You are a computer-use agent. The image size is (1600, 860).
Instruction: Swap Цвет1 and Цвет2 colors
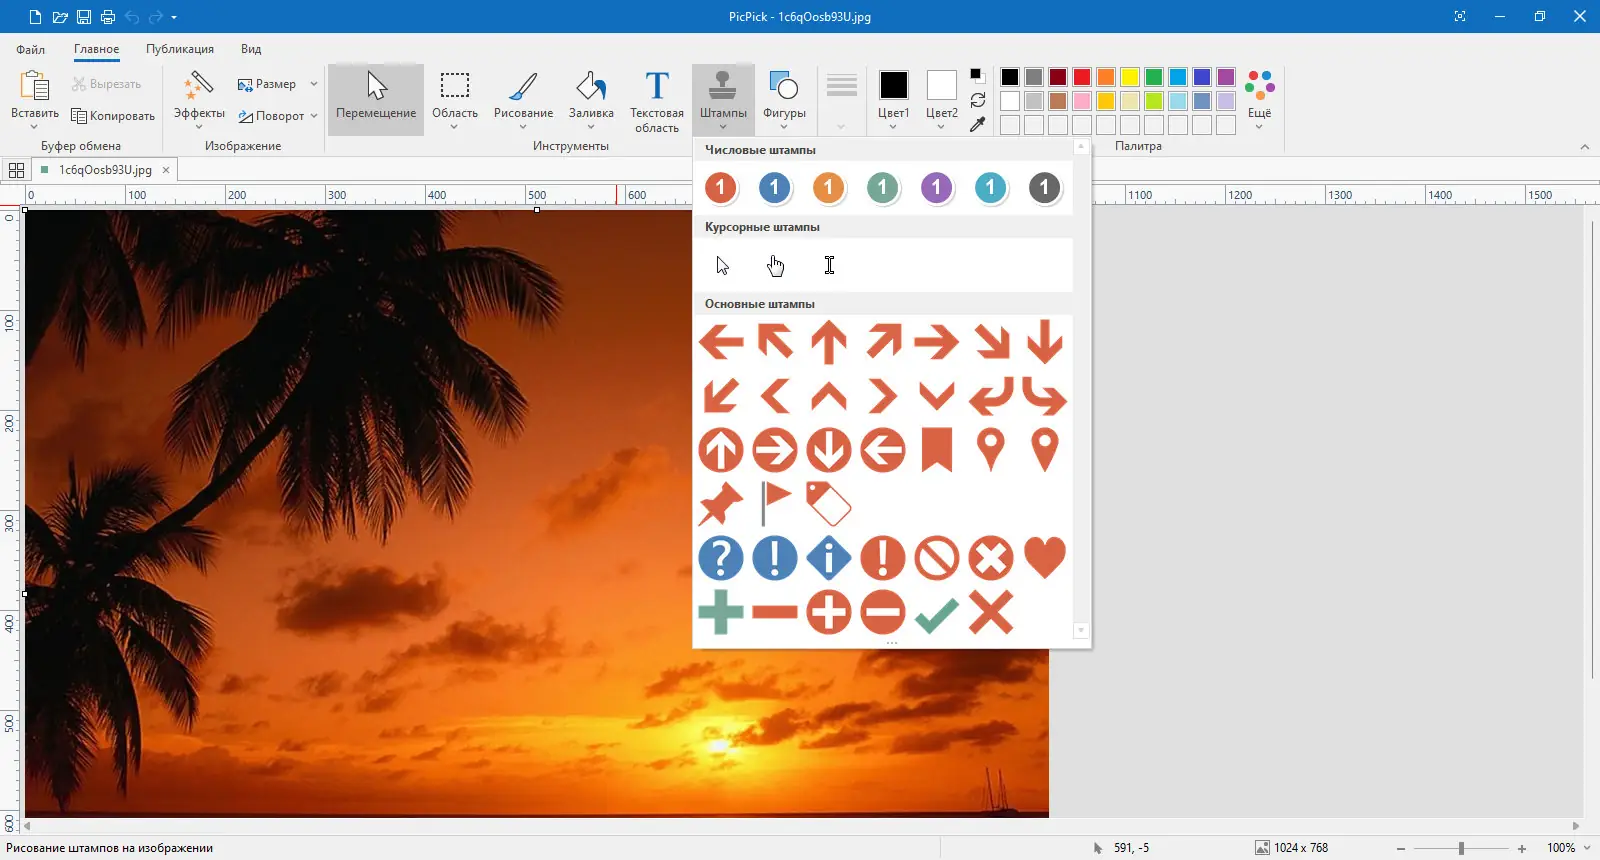tap(977, 100)
